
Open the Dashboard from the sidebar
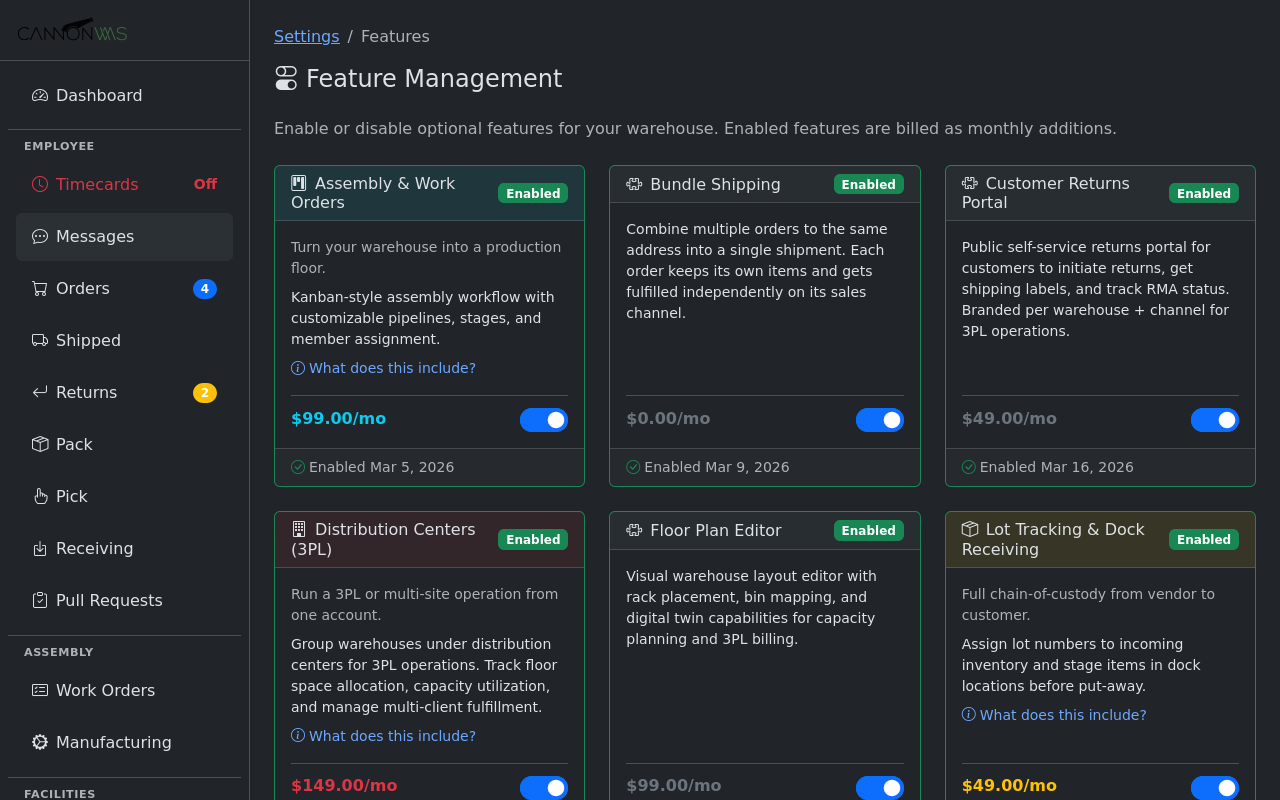tap(39, 95)
